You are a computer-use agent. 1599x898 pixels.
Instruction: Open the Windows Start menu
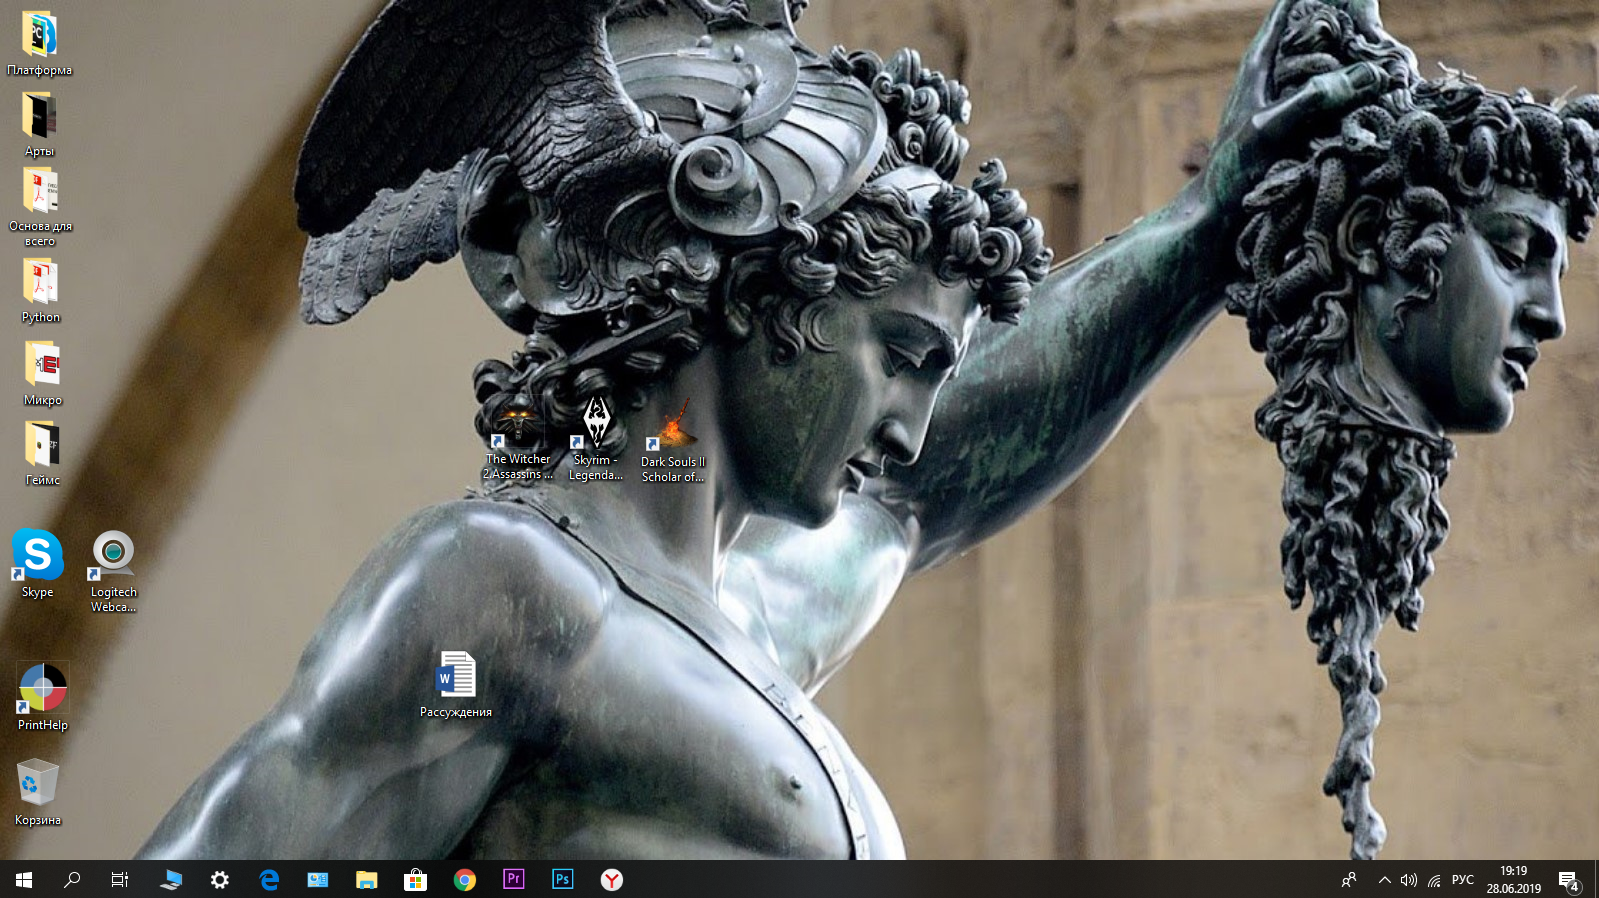click(x=24, y=880)
